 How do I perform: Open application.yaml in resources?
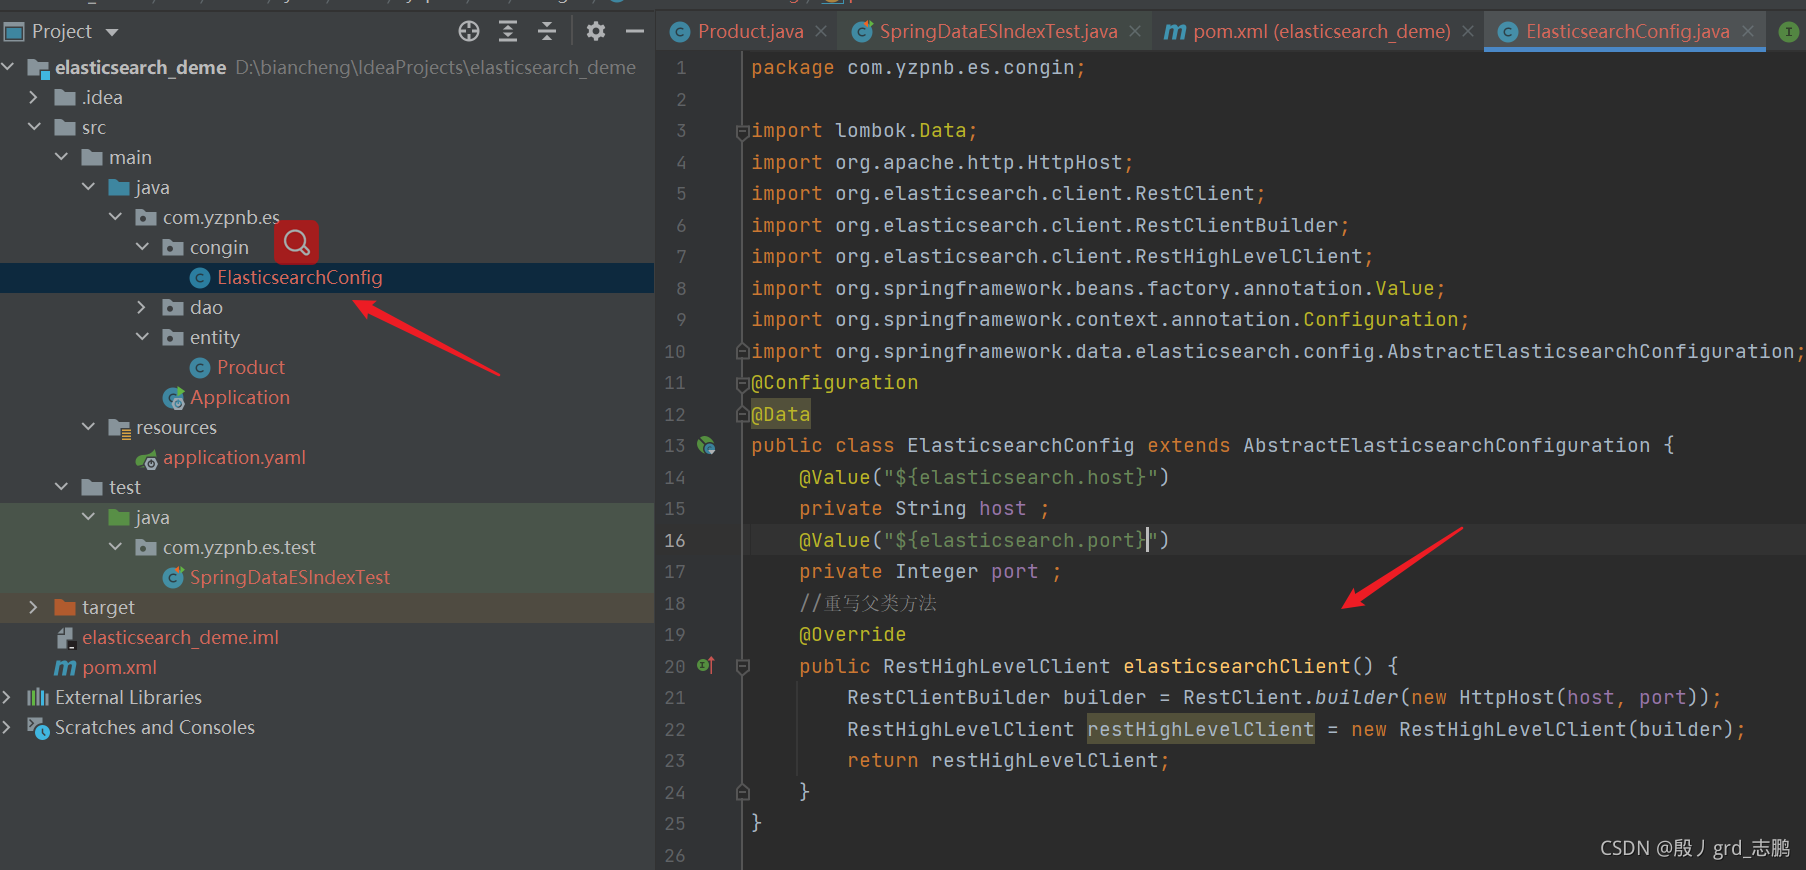[x=234, y=457]
